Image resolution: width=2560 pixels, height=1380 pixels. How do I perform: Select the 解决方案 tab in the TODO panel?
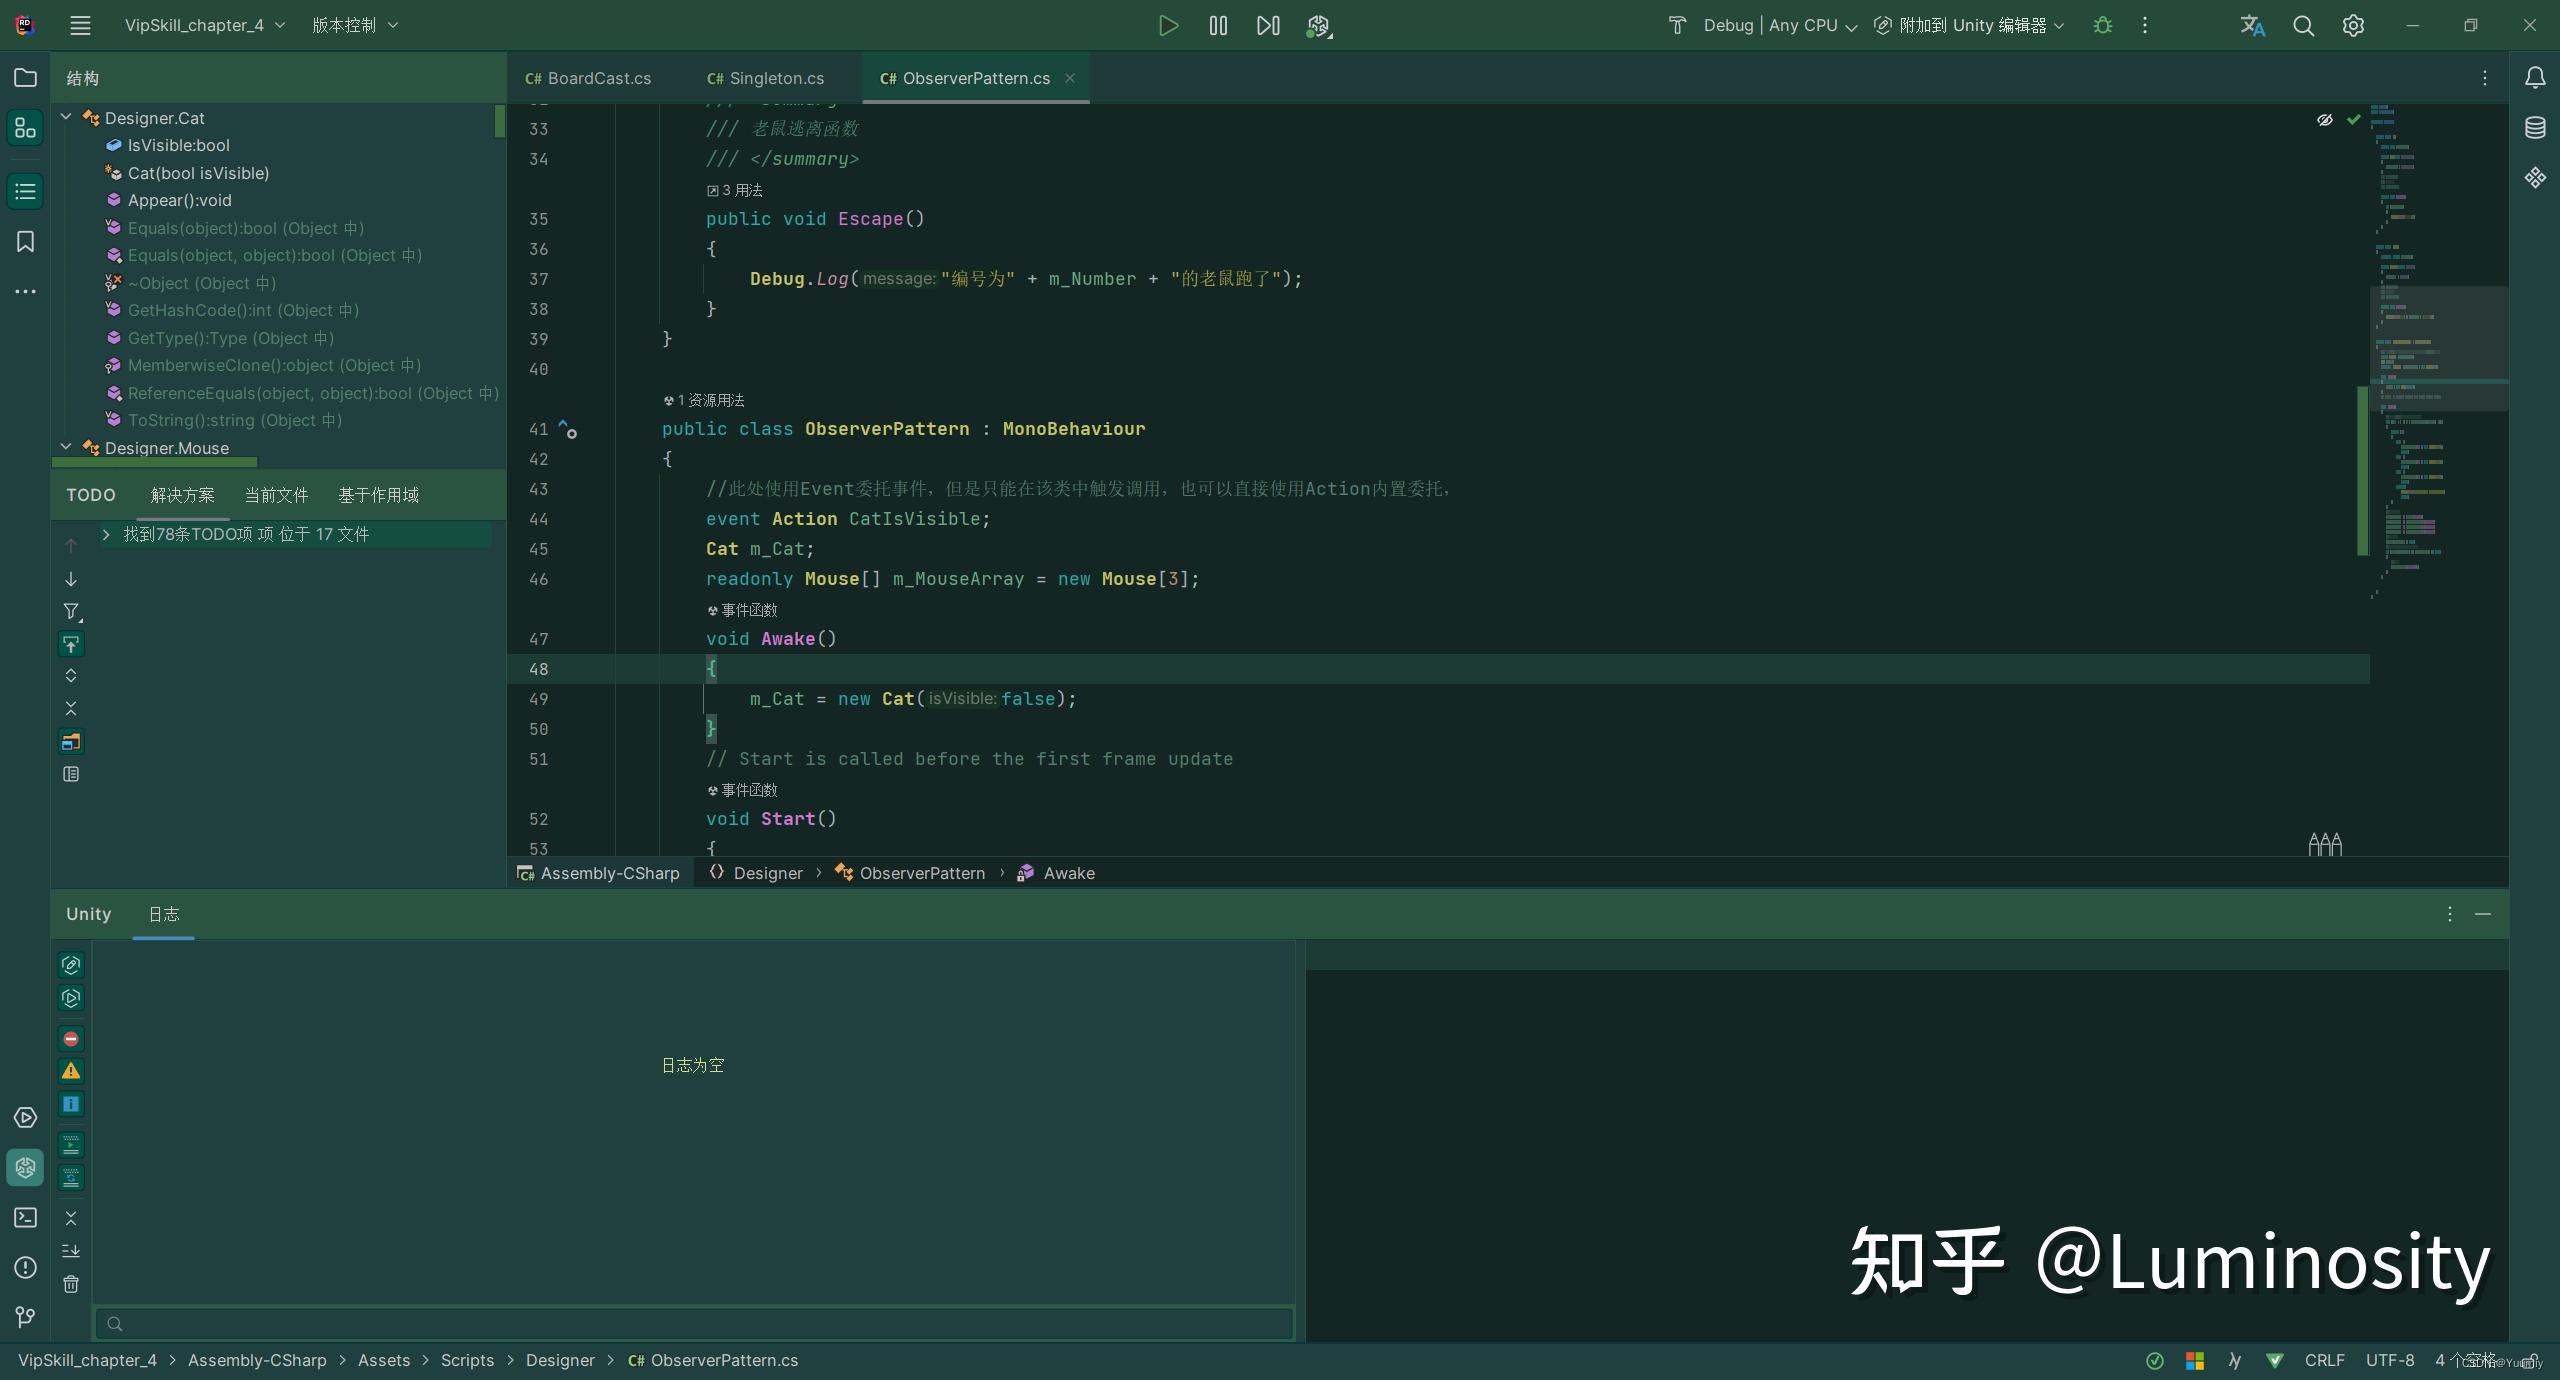[182, 494]
